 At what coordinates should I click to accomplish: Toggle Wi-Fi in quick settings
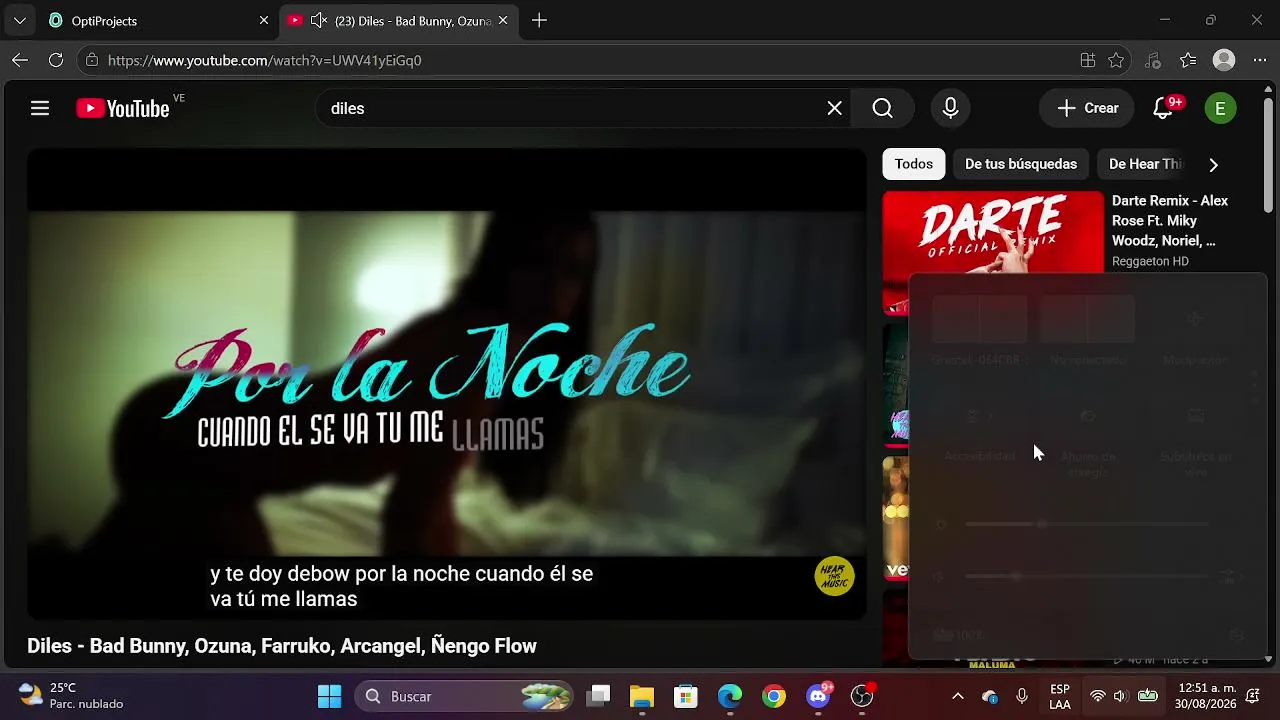point(955,320)
